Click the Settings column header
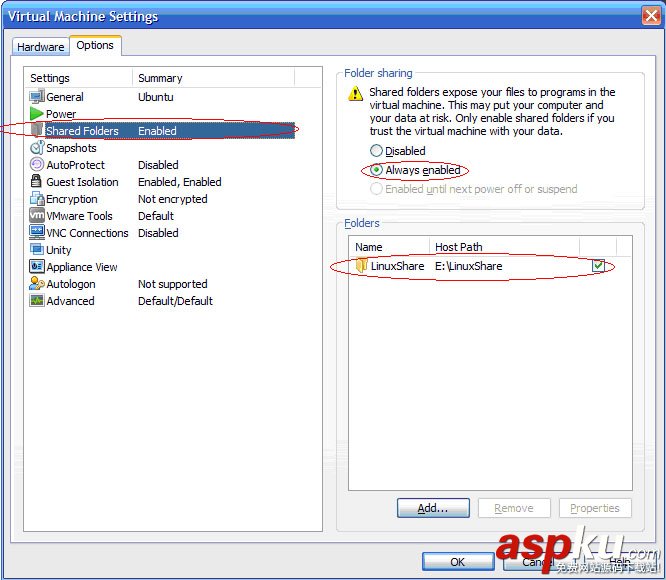Viewport: 666px width, 580px height. click(x=79, y=78)
